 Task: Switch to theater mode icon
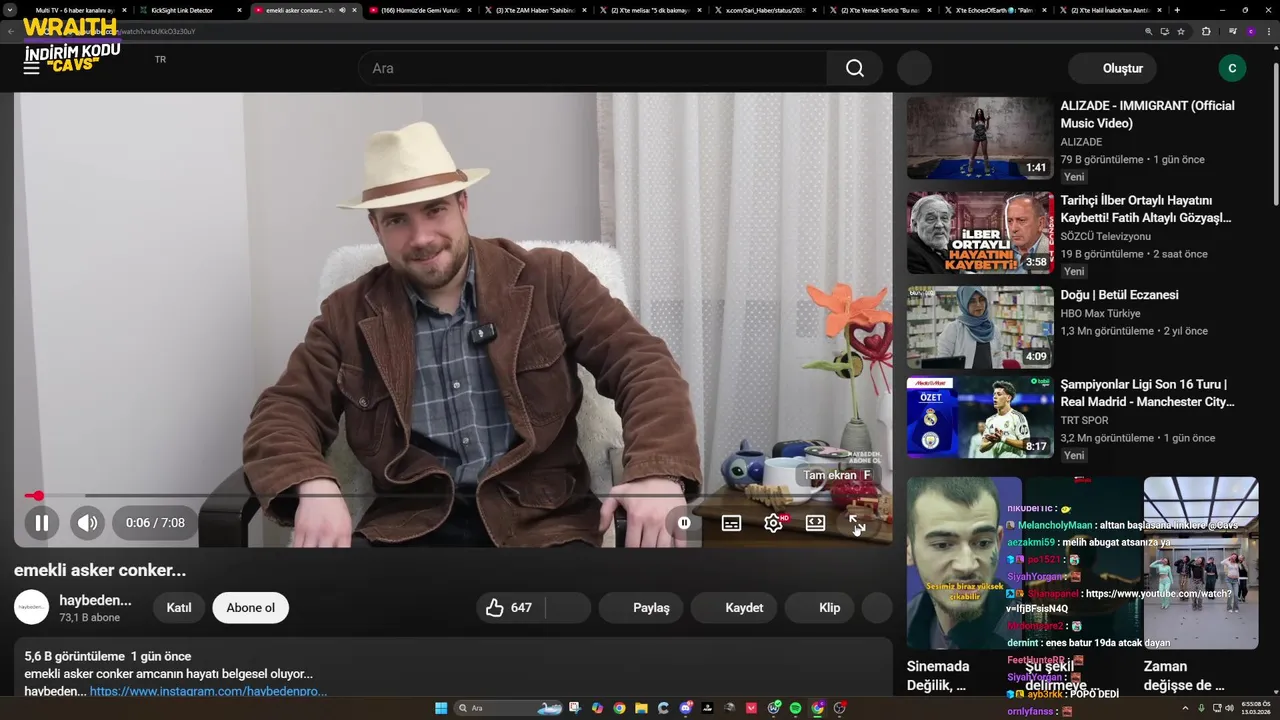pos(816,523)
